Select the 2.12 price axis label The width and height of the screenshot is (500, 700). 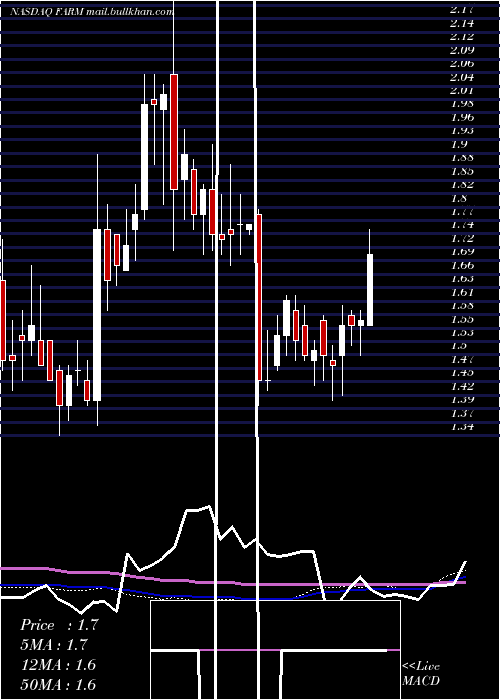(462, 36)
